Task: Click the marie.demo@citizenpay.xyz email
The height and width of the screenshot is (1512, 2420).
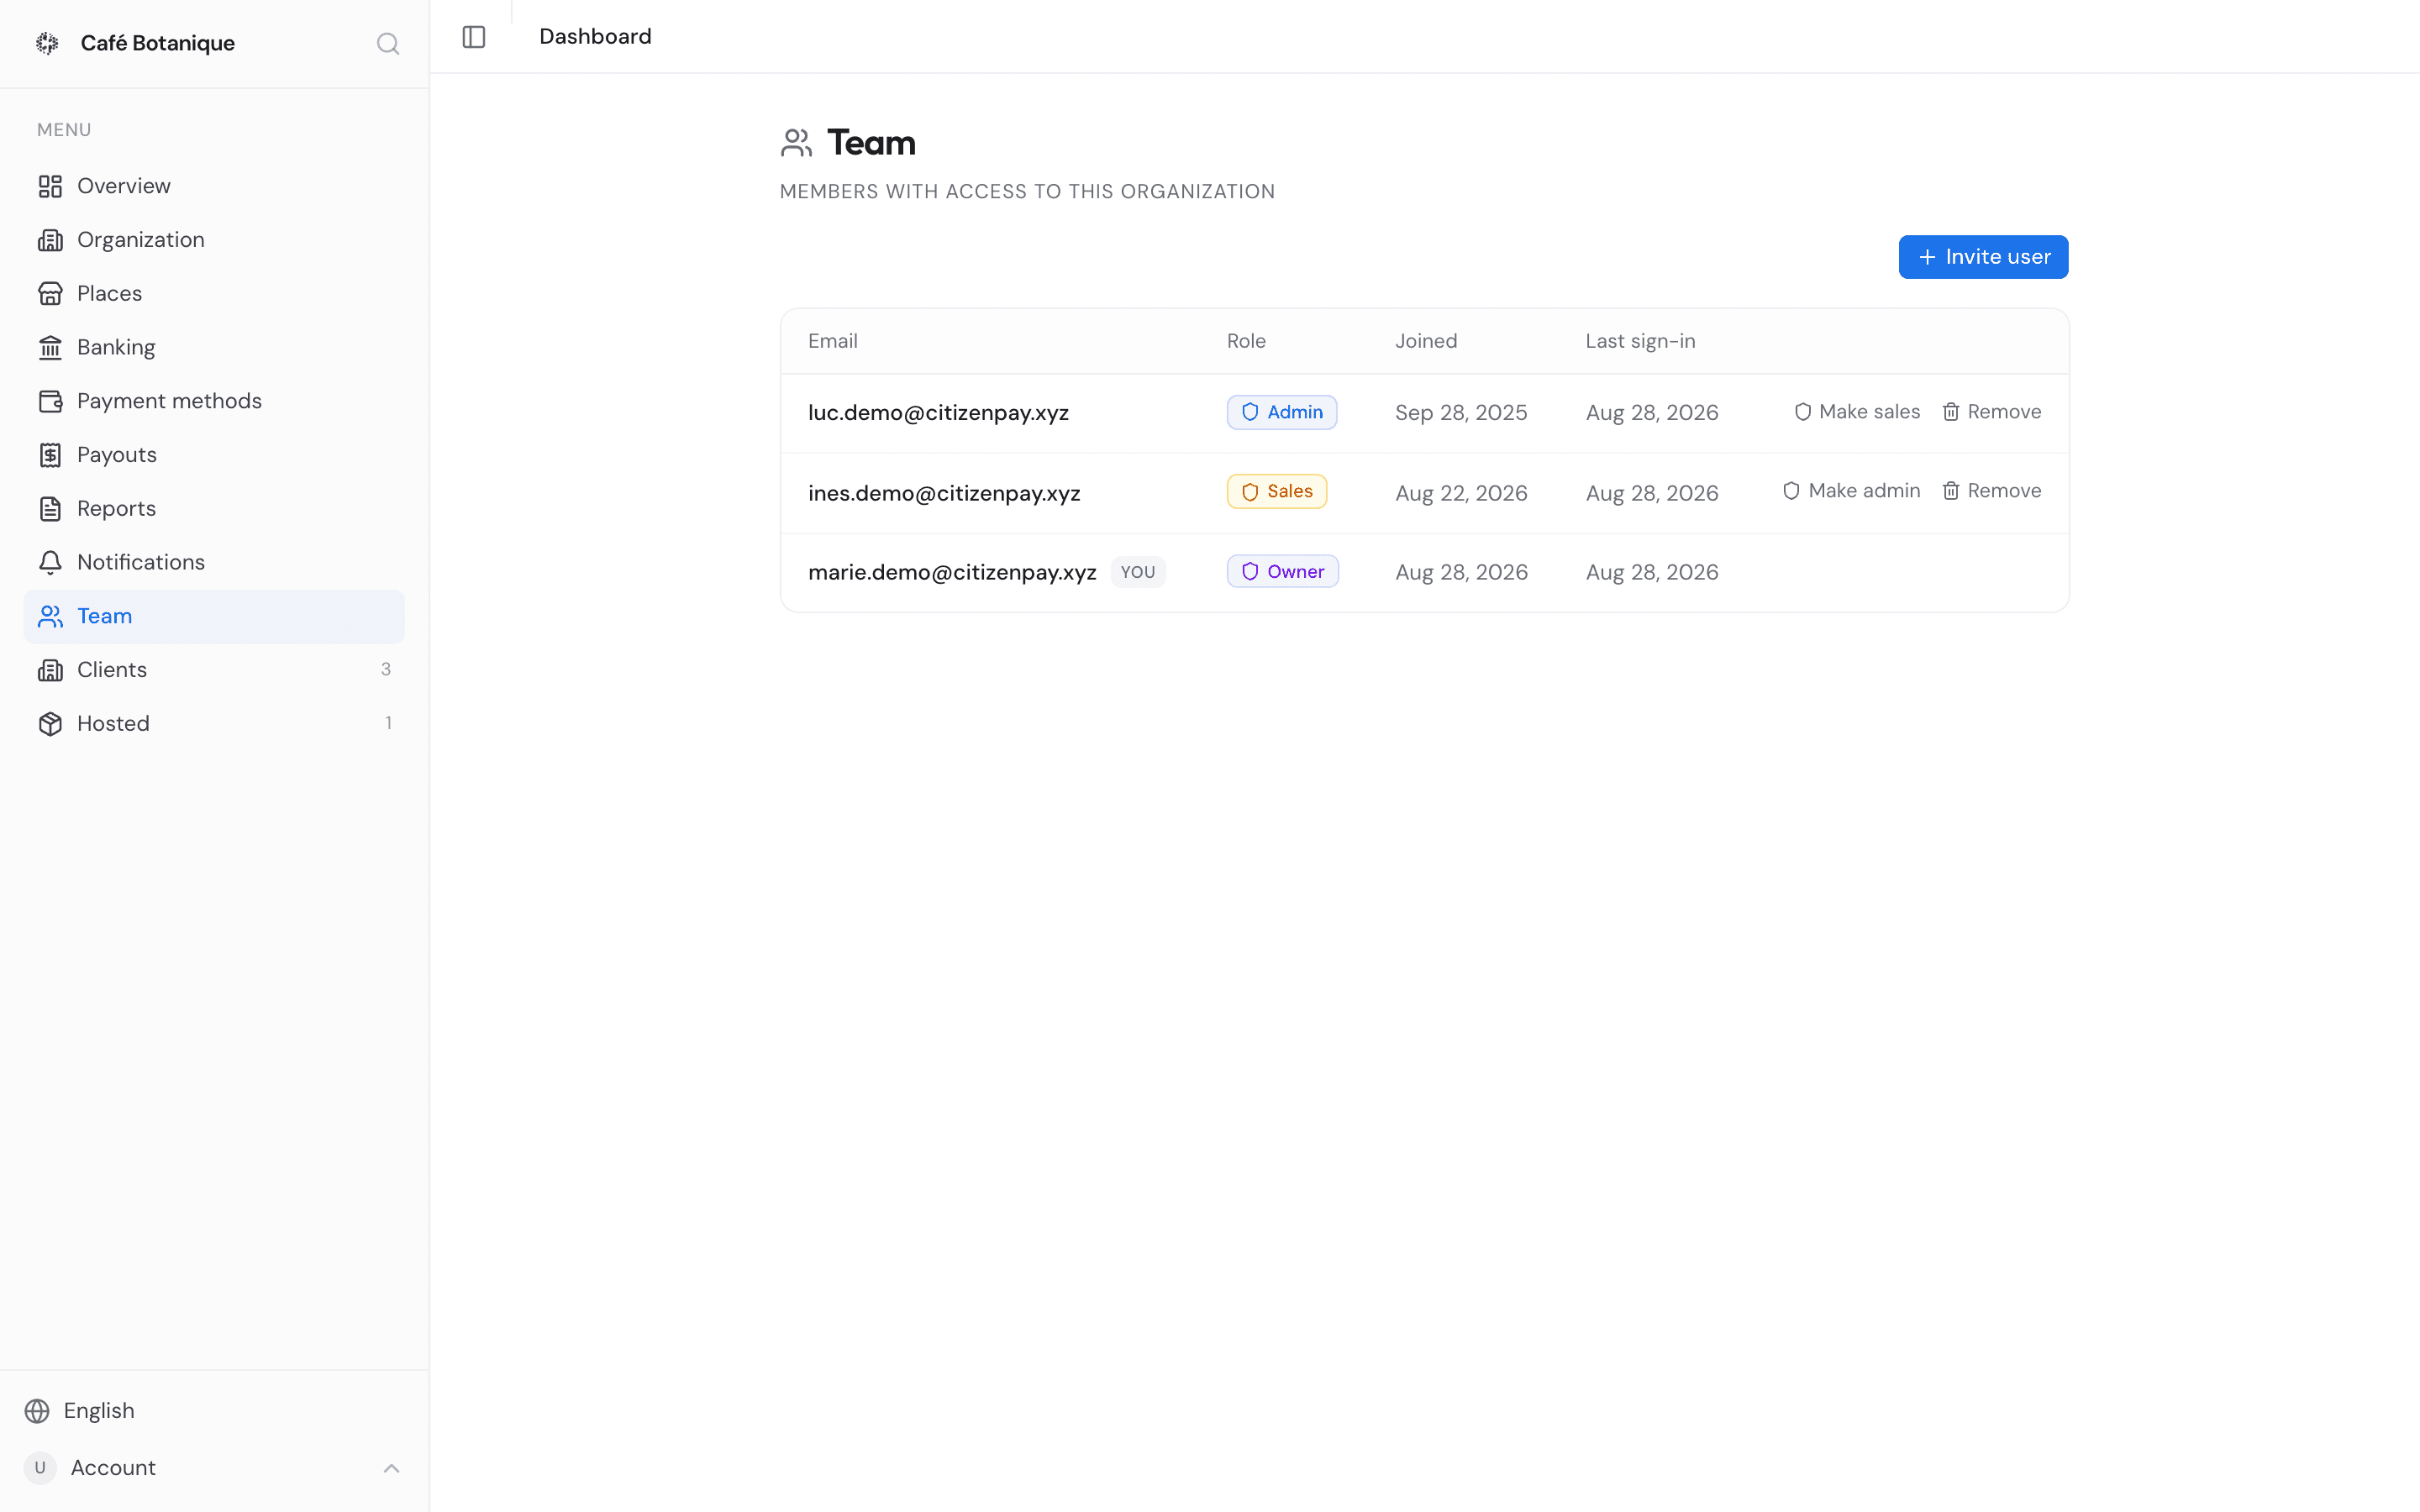Action: coord(952,572)
